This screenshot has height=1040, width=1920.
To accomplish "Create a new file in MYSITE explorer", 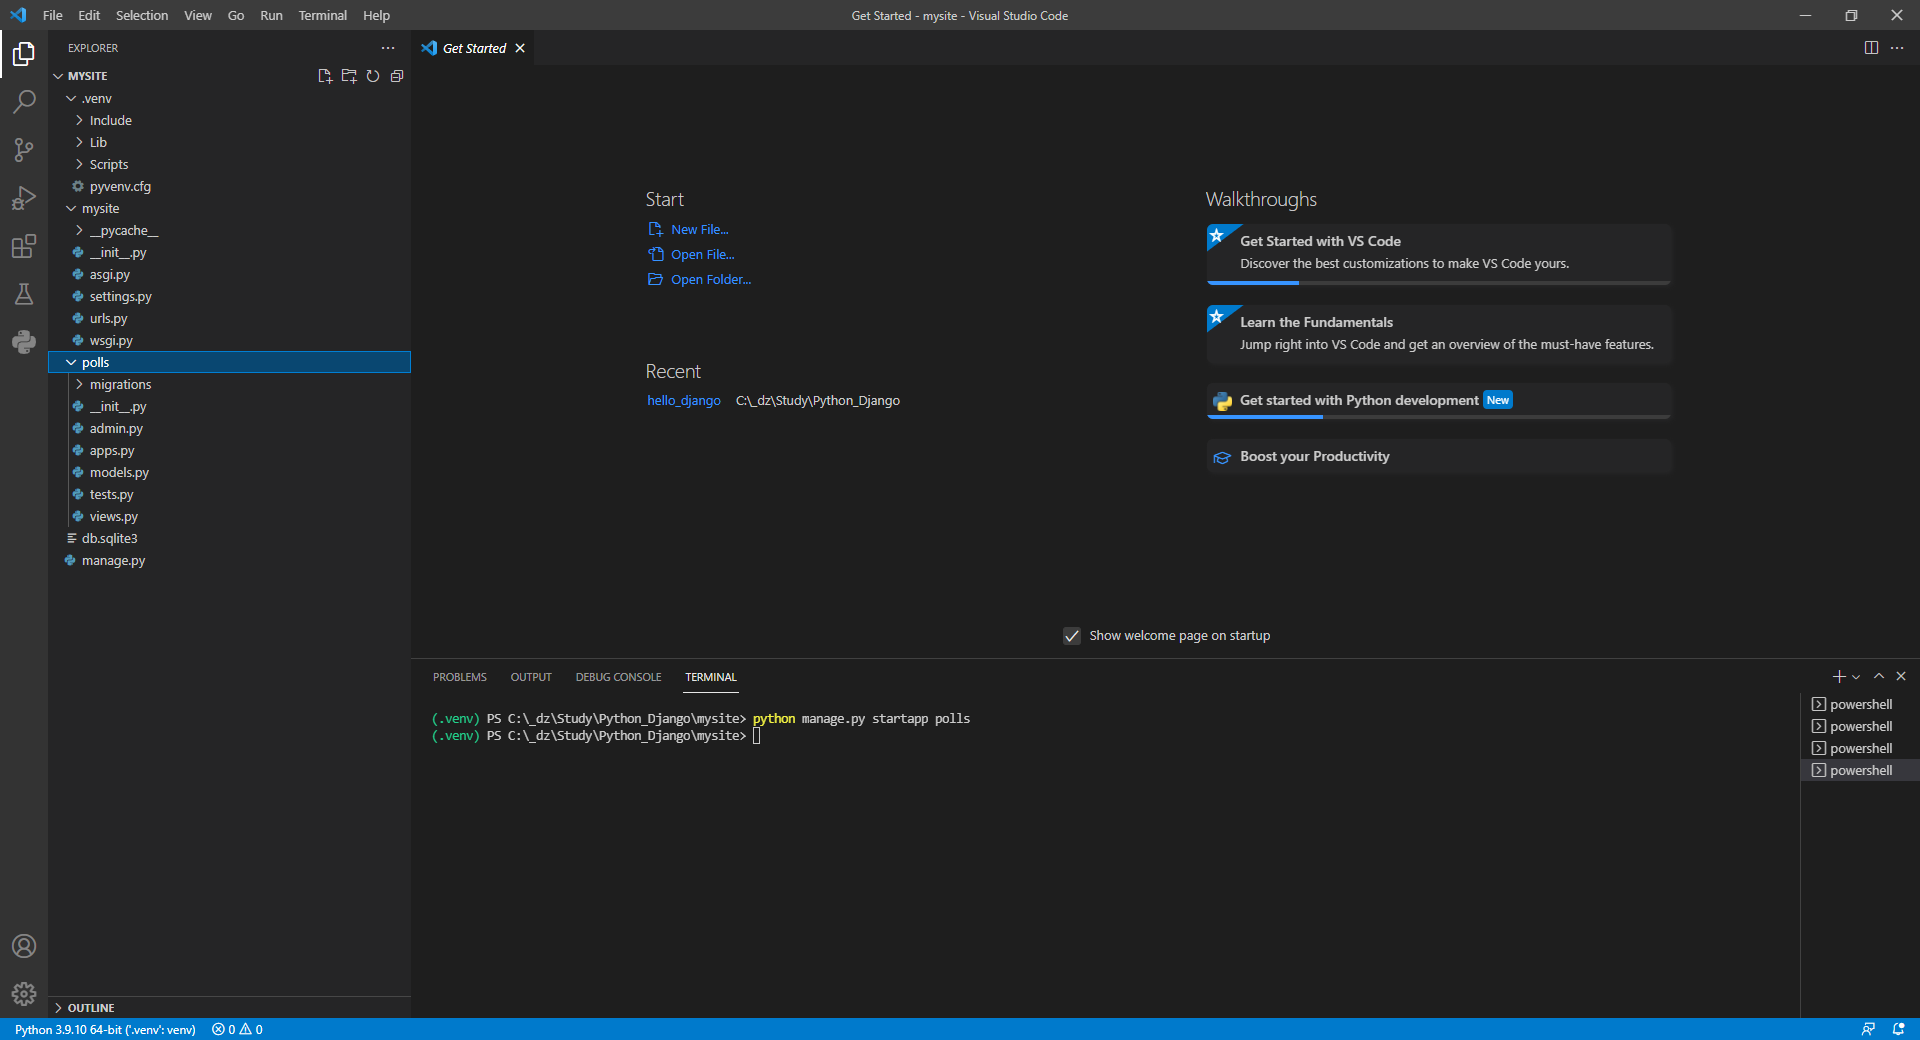I will (325, 76).
